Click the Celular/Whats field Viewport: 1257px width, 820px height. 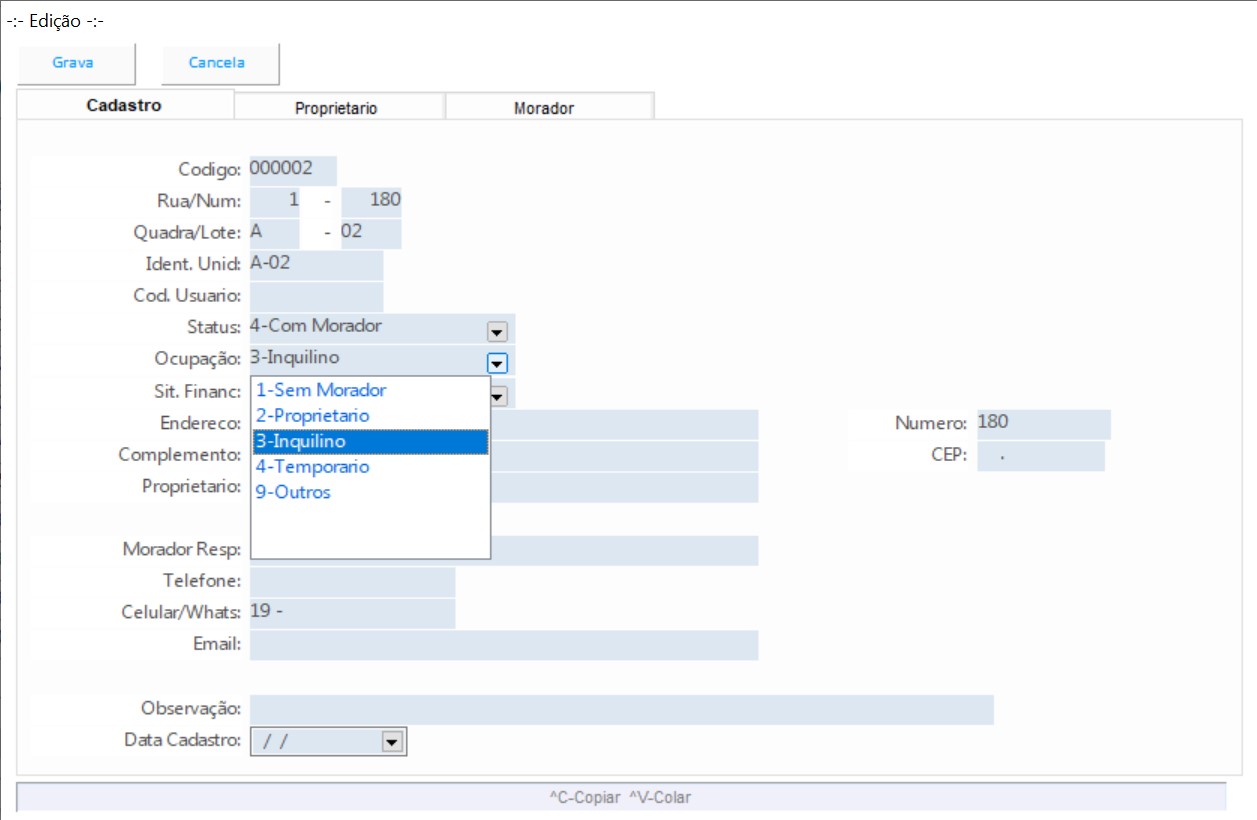(351, 613)
